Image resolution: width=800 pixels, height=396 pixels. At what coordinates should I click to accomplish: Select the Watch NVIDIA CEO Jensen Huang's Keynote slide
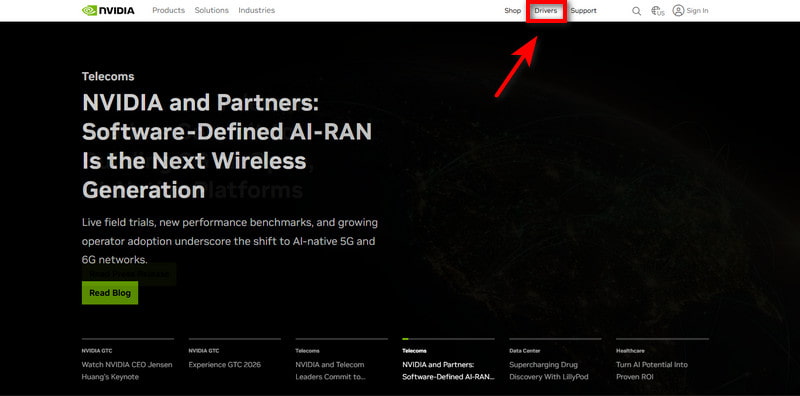128,360
